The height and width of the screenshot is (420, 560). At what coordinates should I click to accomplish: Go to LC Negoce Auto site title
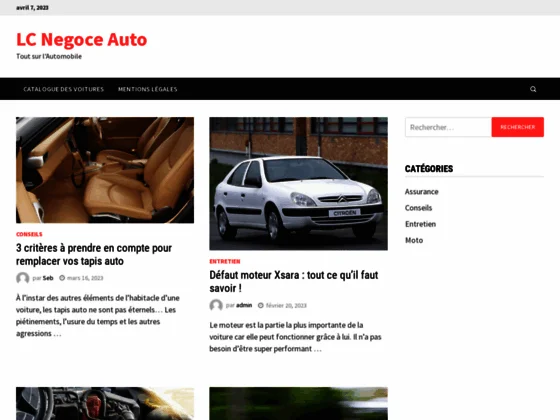coord(81,39)
